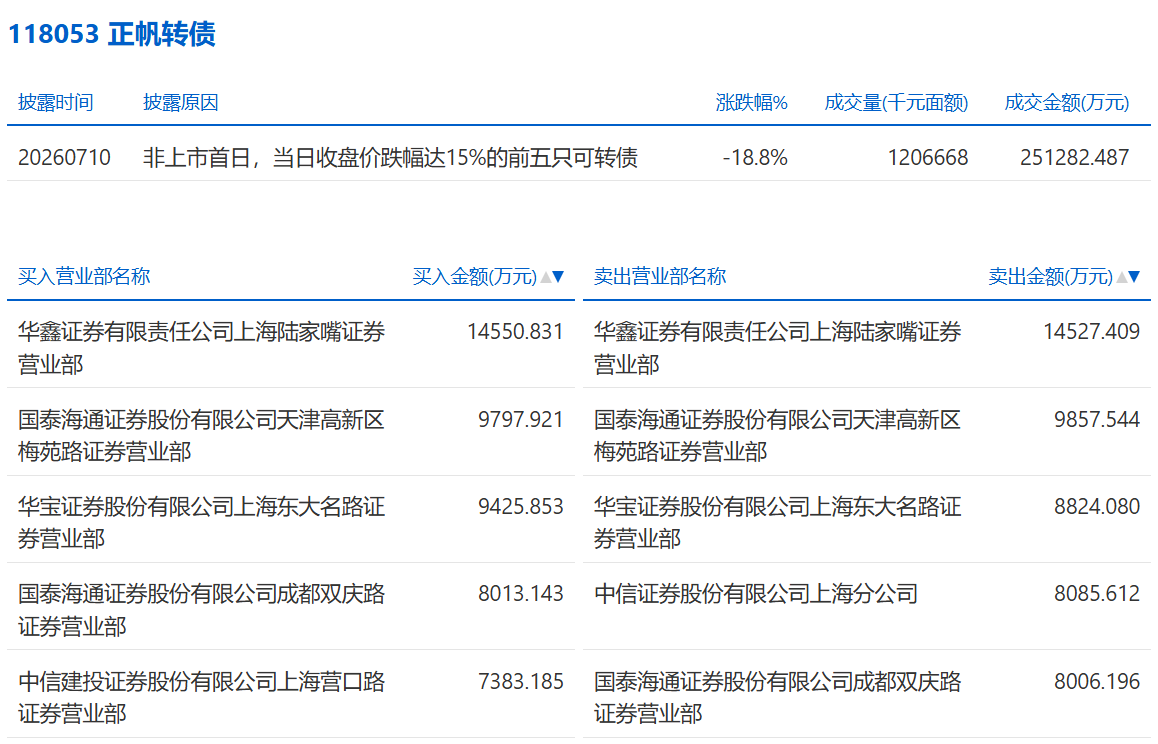The width and height of the screenshot is (1158, 744).
Task: Click the 成交量(千元面额) column header
Action: click(896, 103)
